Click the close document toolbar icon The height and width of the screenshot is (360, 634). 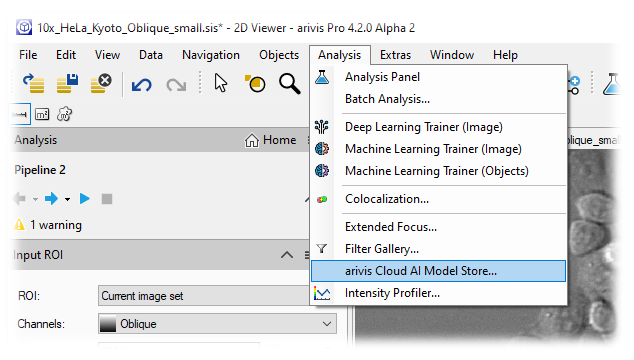[x=101, y=83]
